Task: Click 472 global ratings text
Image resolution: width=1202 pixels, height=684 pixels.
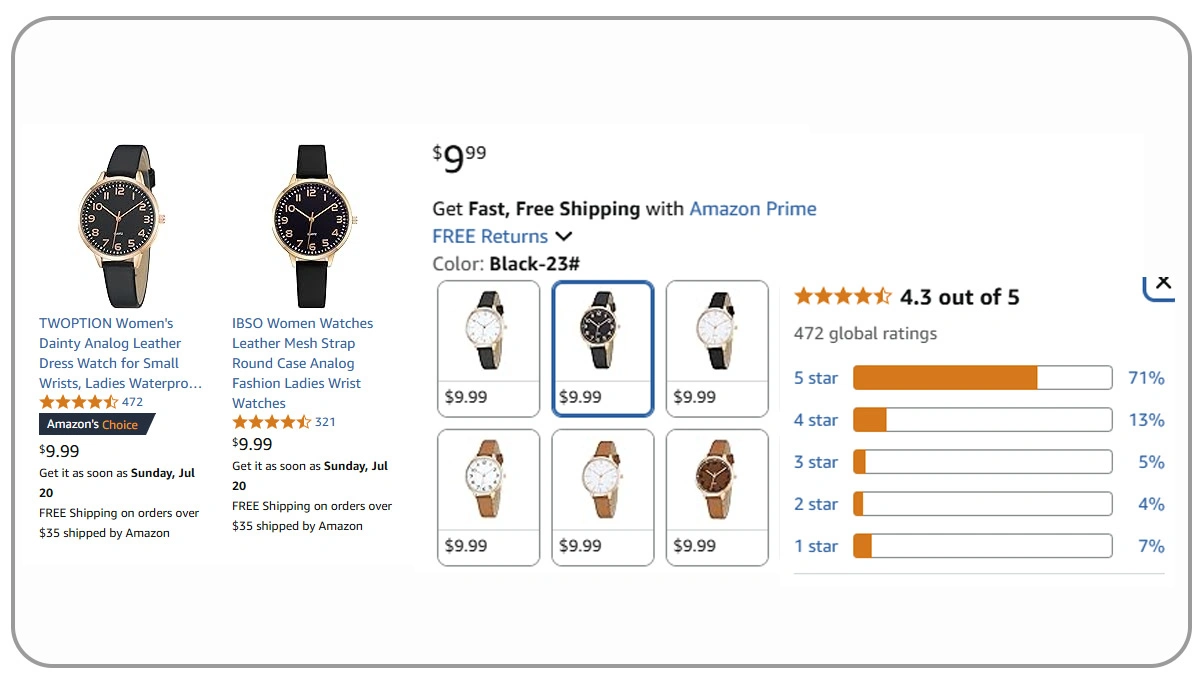Action: tap(864, 333)
